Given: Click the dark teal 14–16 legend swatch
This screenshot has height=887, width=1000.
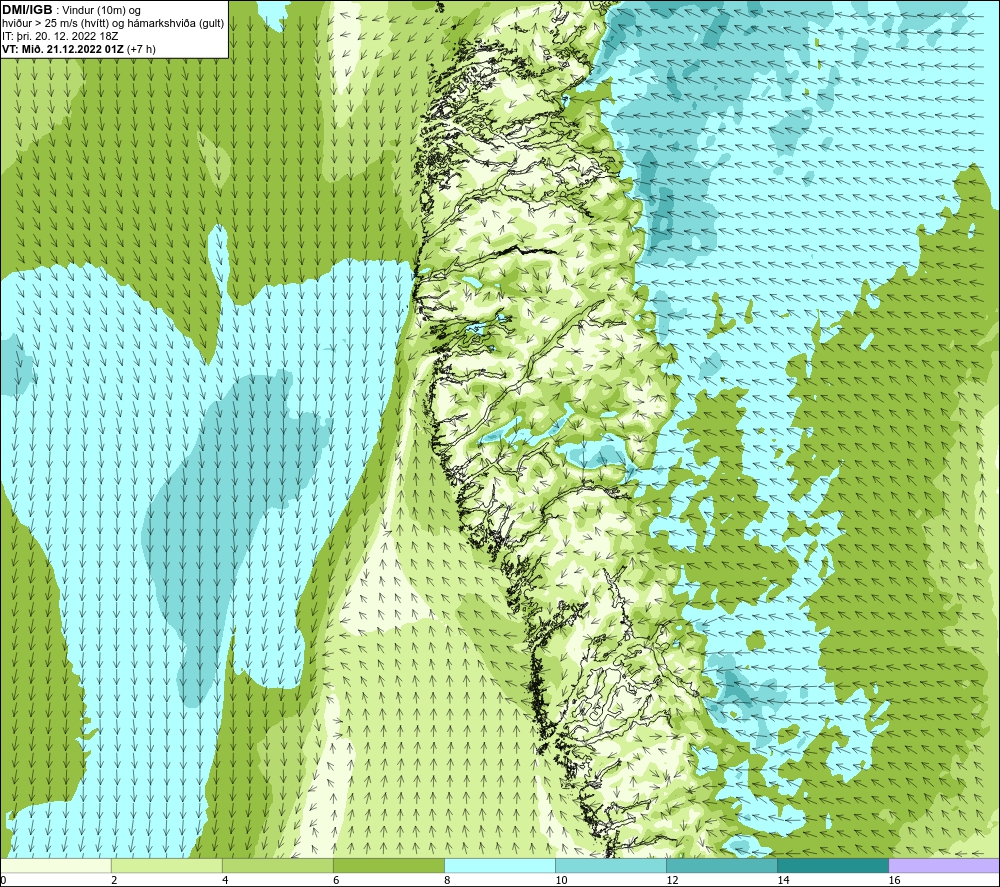Looking at the screenshot, I should (833, 865).
